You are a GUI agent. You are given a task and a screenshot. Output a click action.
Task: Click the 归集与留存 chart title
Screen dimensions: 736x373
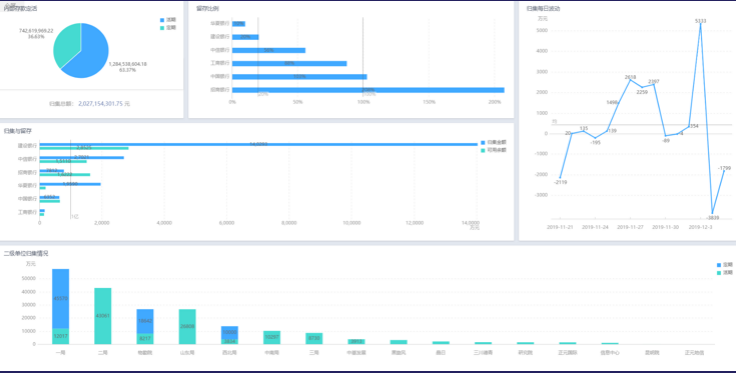[x=18, y=131]
